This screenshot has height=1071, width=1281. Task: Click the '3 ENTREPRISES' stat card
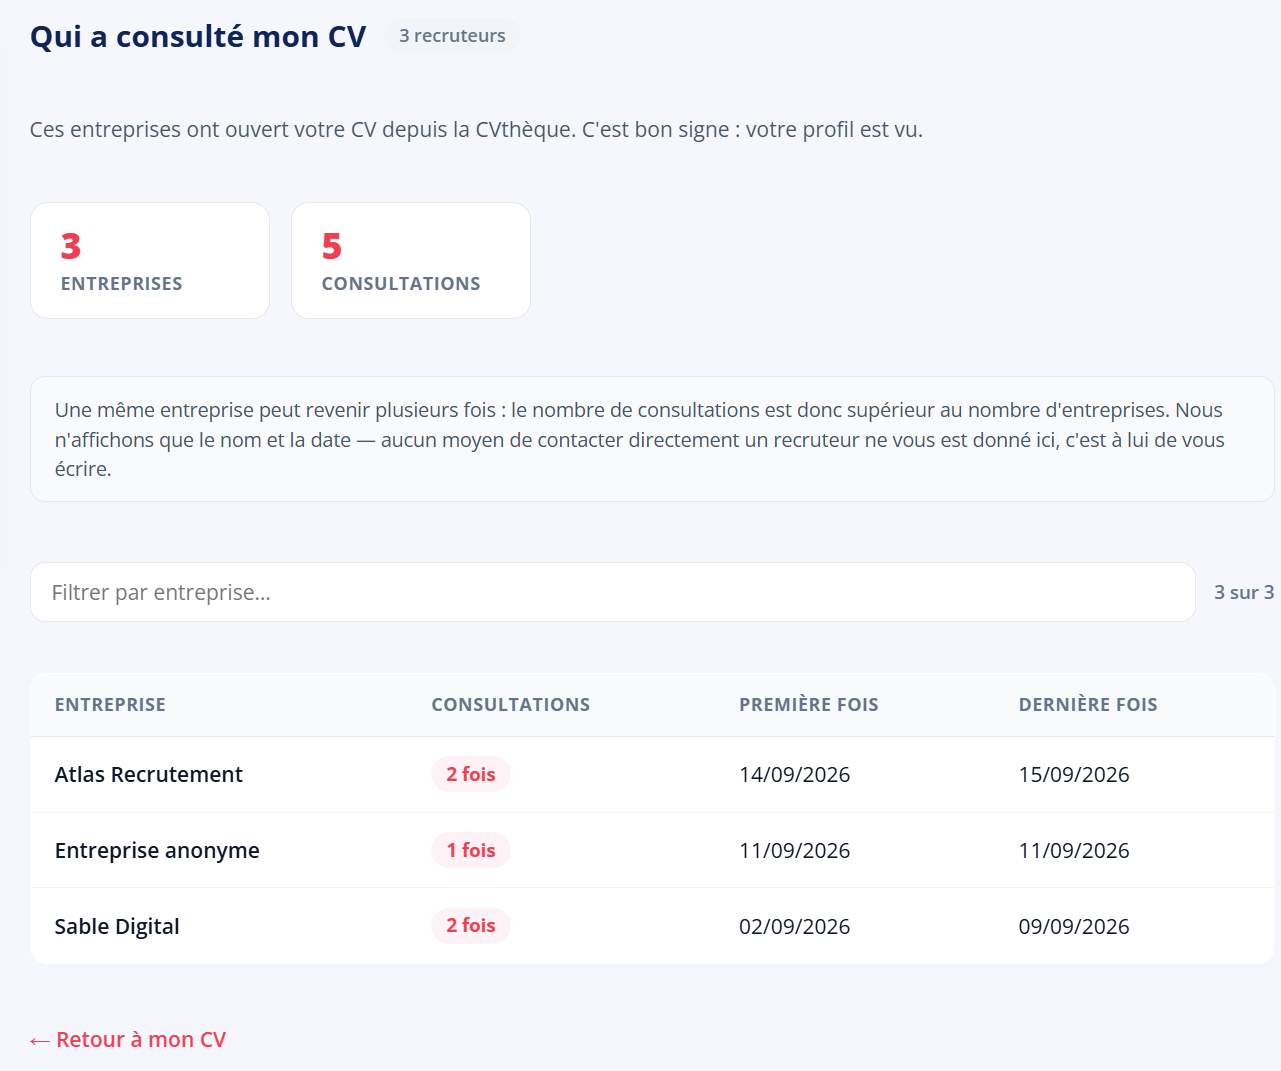tap(150, 261)
